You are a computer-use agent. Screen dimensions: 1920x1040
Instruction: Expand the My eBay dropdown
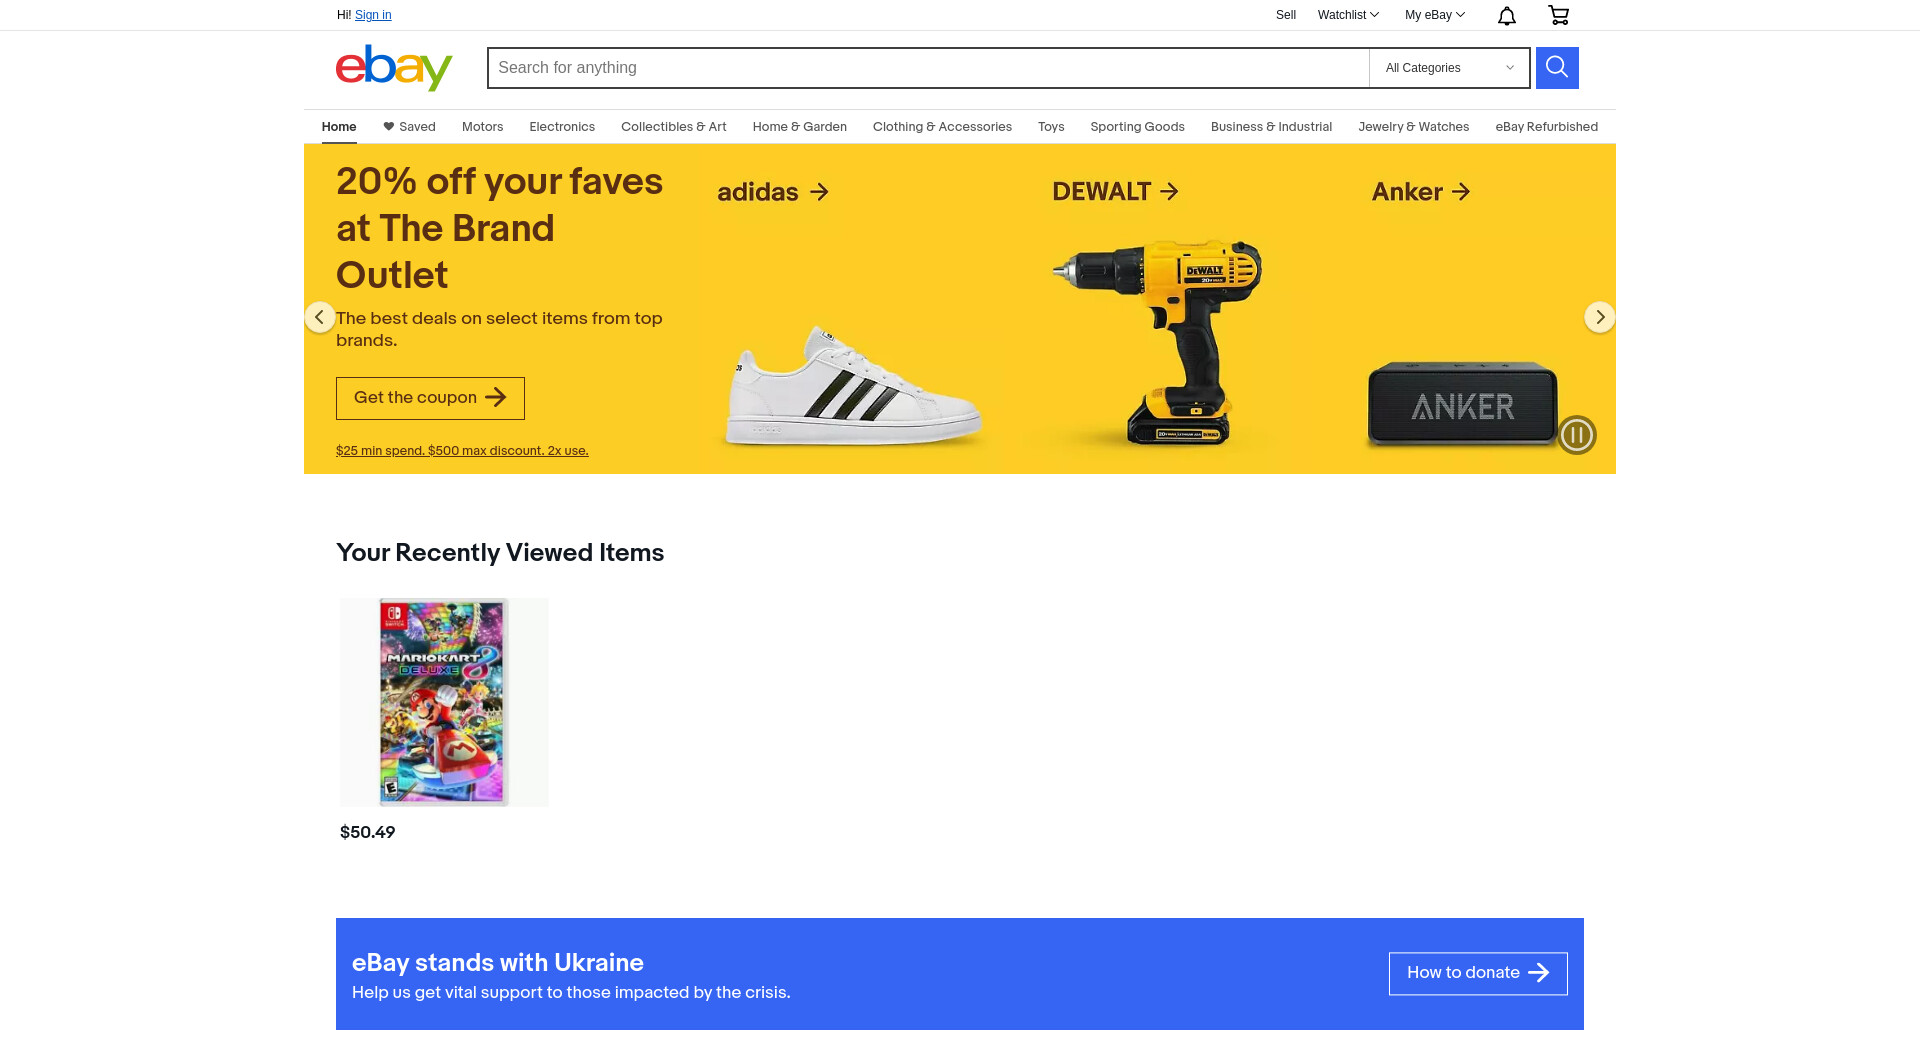pyautogui.click(x=1434, y=15)
